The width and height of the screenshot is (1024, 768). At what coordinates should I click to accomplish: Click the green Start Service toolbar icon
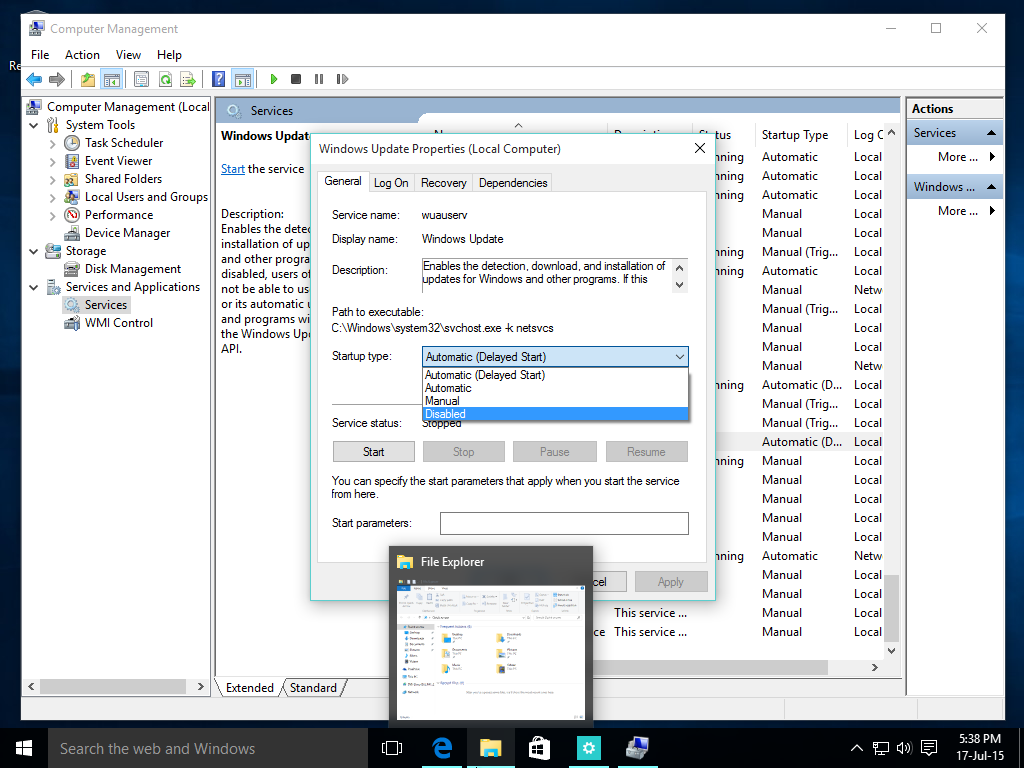click(x=274, y=79)
